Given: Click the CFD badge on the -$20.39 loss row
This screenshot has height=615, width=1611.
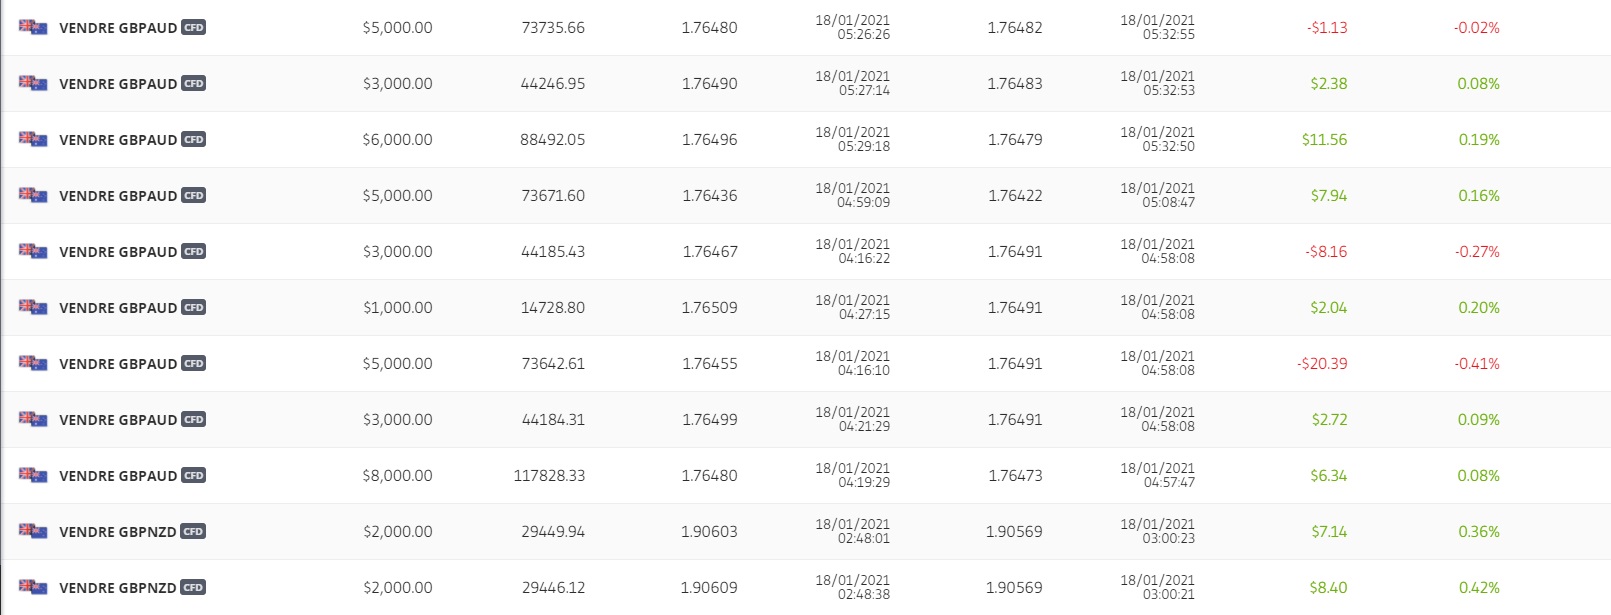Looking at the screenshot, I should [x=194, y=363].
